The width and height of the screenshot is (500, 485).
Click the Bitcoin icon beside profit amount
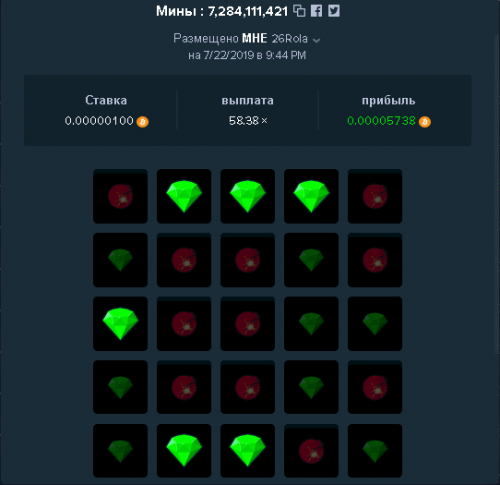pyautogui.click(x=425, y=122)
